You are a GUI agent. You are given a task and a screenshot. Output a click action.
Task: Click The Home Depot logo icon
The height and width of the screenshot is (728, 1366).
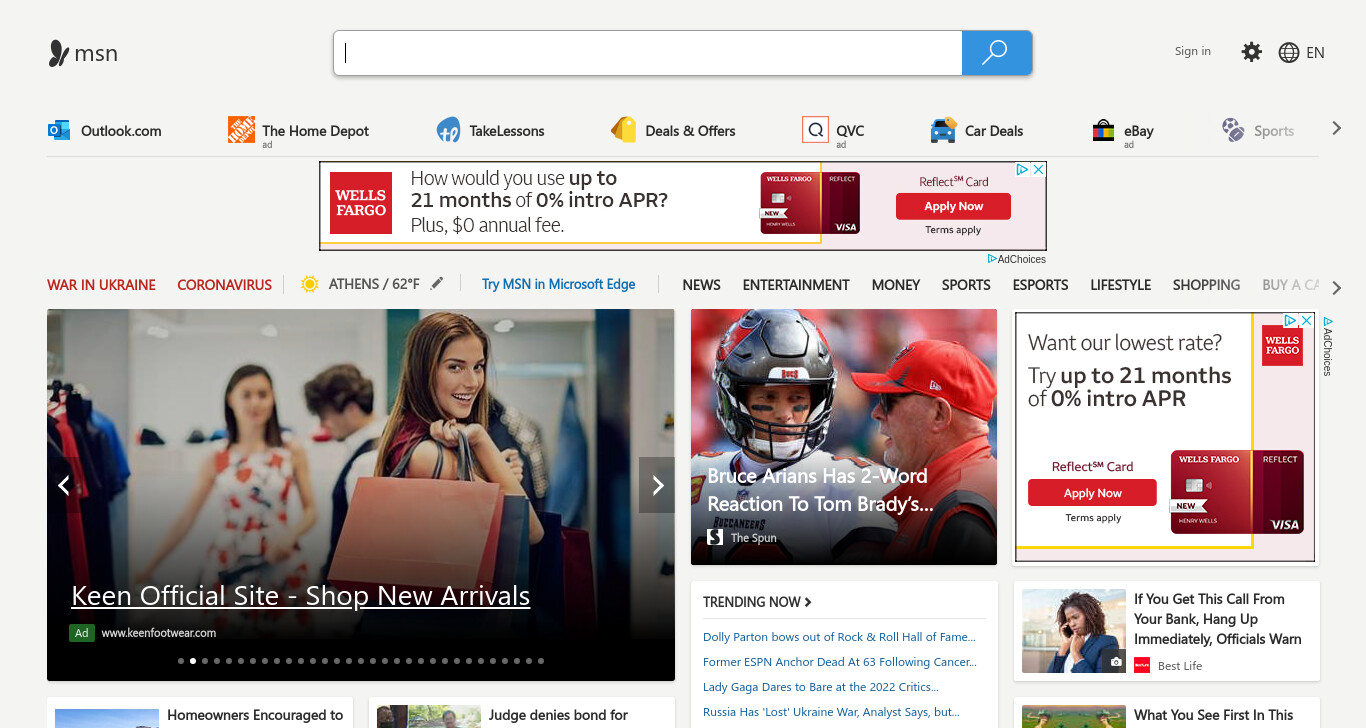click(241, 129)
